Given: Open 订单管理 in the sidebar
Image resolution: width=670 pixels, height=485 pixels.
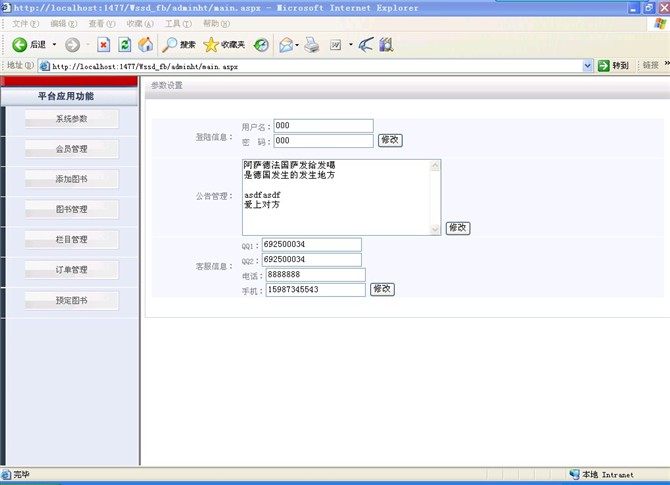Looking at the screenshot, I should (x=71, y=270).
